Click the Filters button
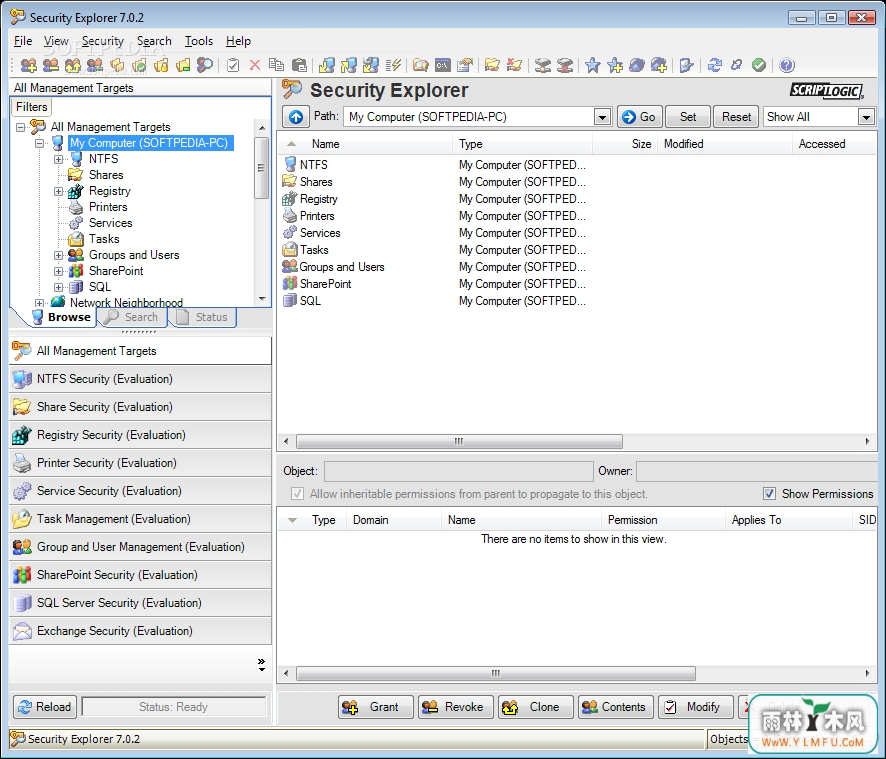The image size is (886, 759). point(31,107)
